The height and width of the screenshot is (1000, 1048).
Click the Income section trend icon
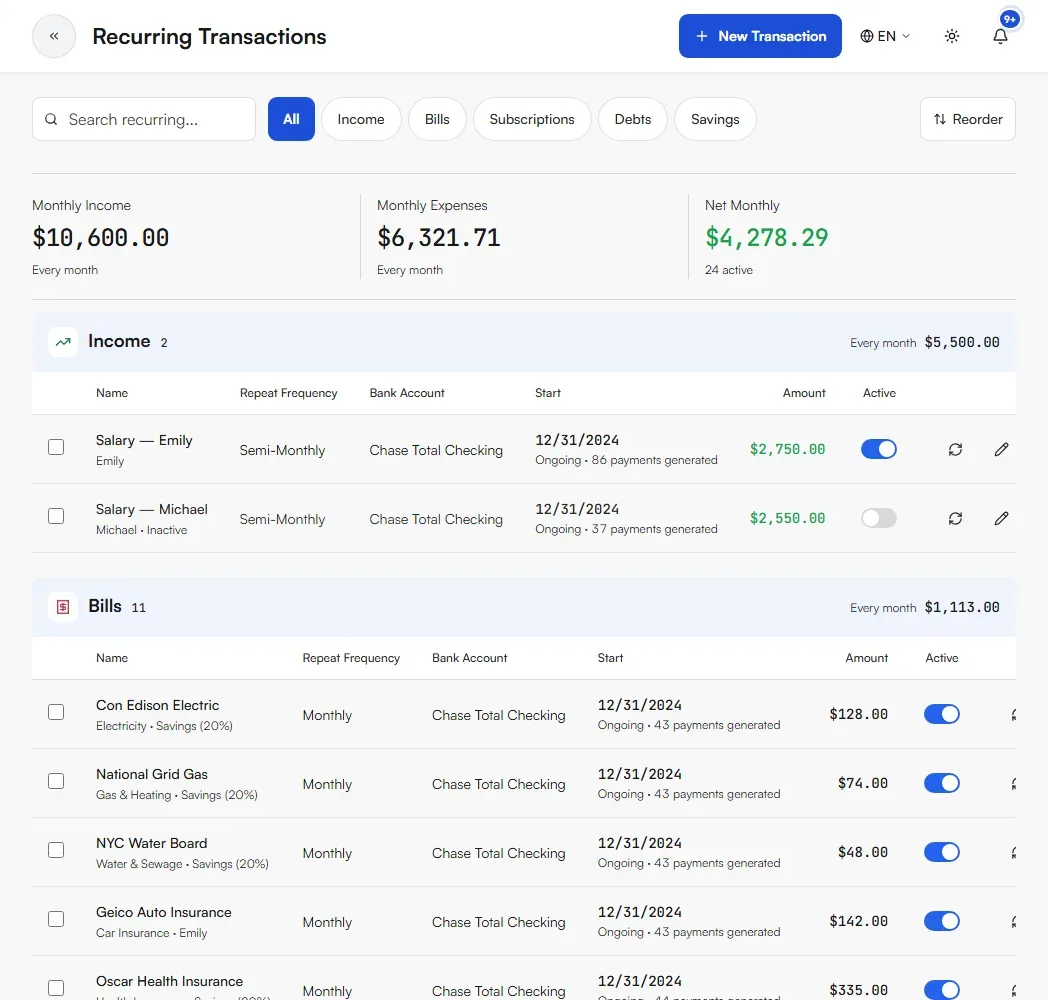pos(63,342)
